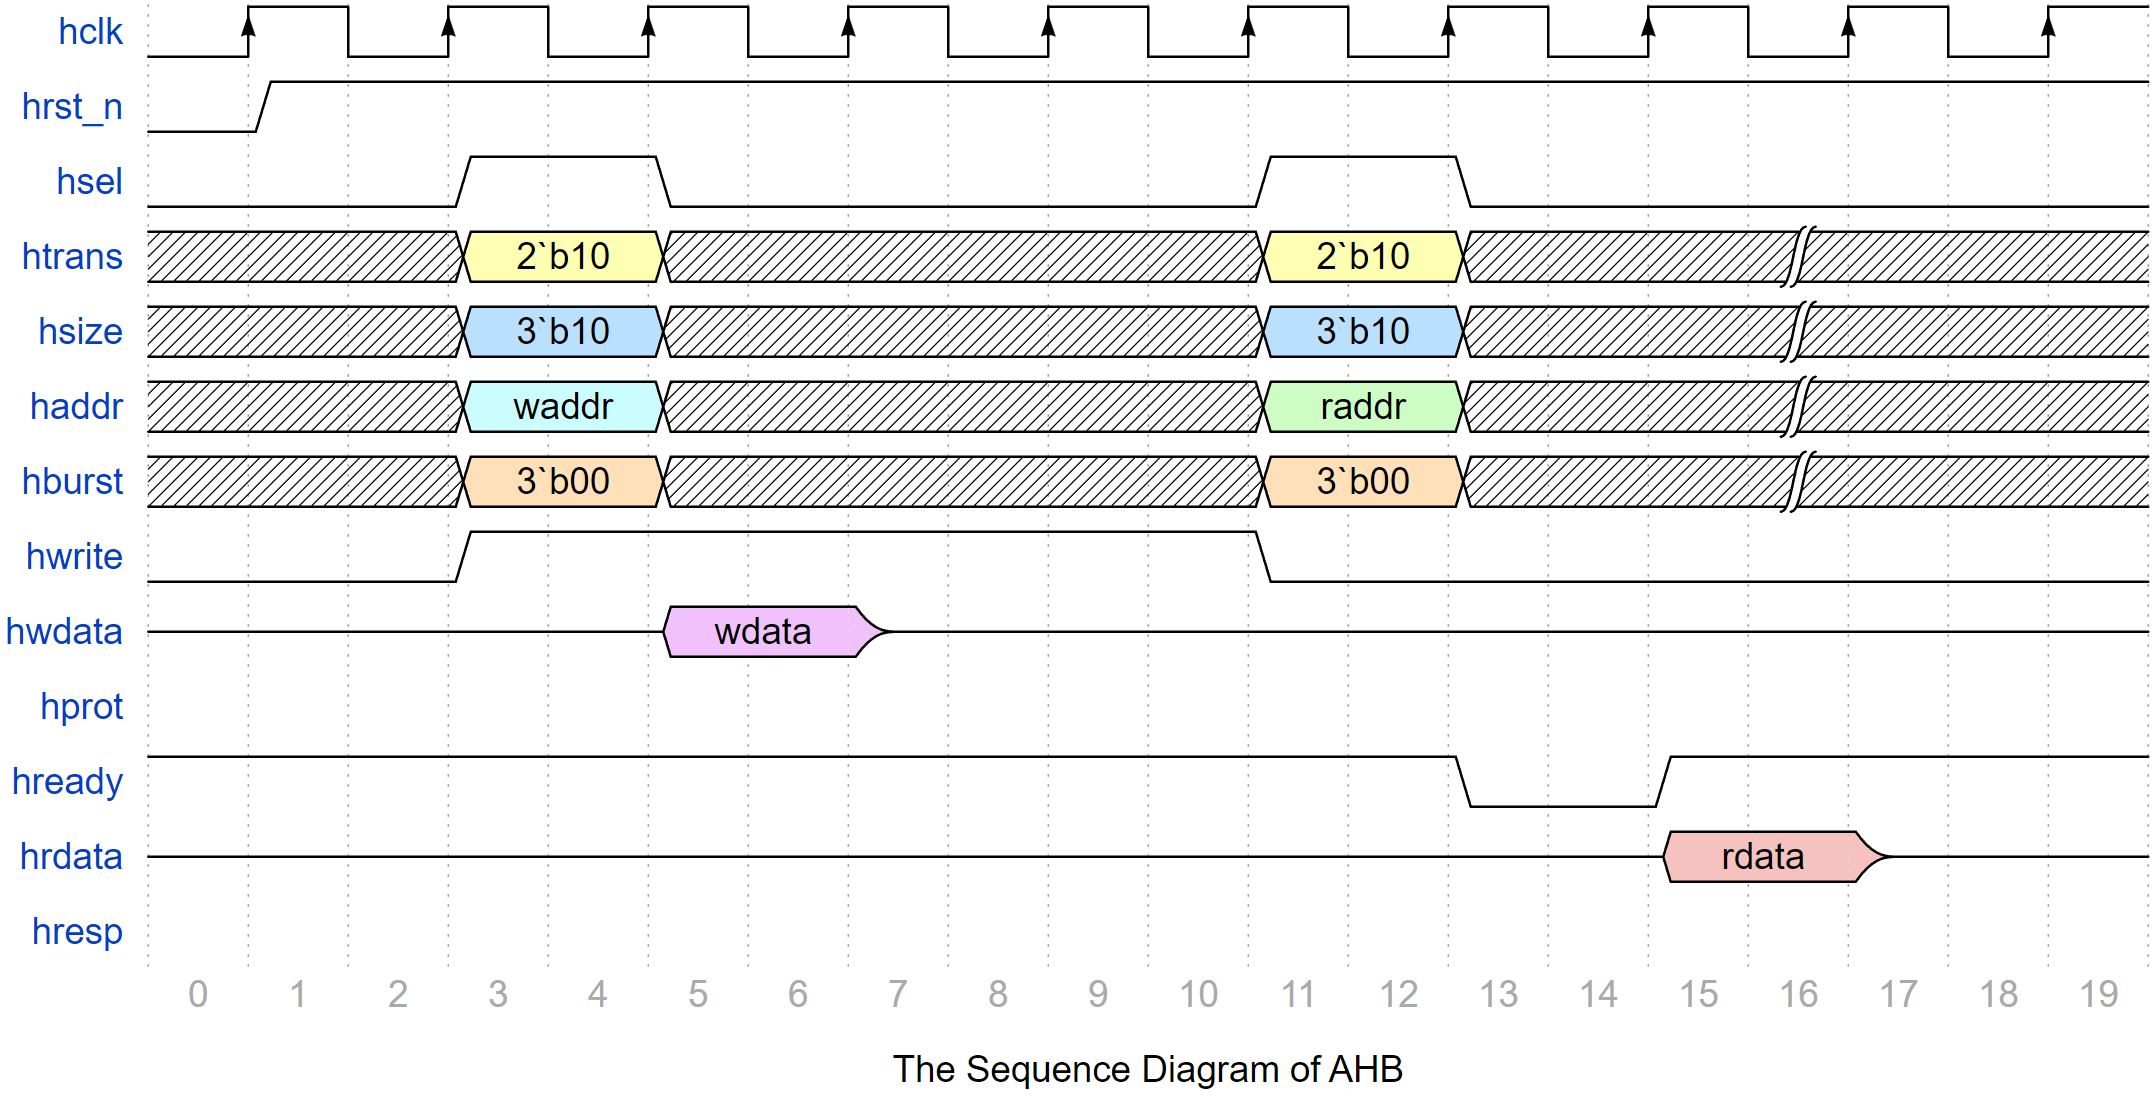Screen dimensions: 2154x1098
Task: Click the hburst 3`b00 value at cycle 11
Action: point(1363,482)
